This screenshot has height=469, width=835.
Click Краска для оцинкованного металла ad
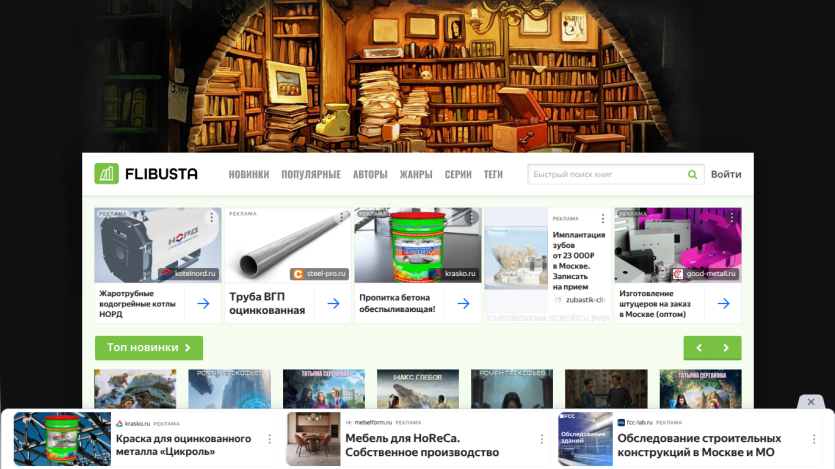[x=183, y=445]
